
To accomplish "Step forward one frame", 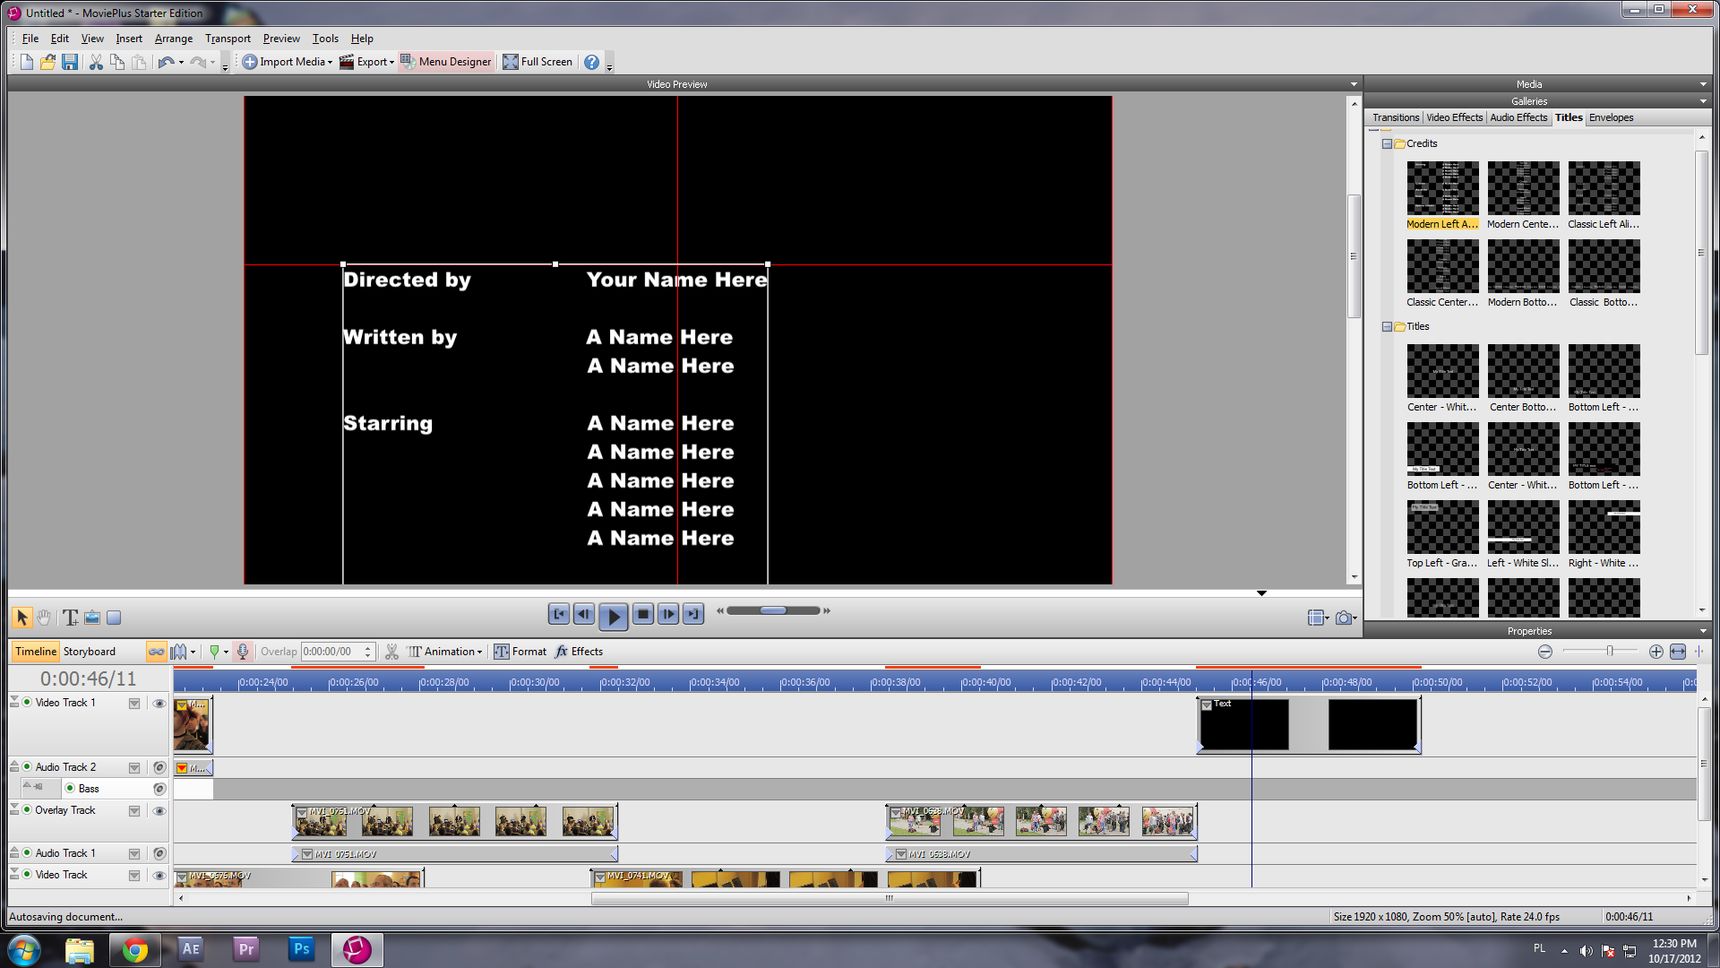I will 668,614.
